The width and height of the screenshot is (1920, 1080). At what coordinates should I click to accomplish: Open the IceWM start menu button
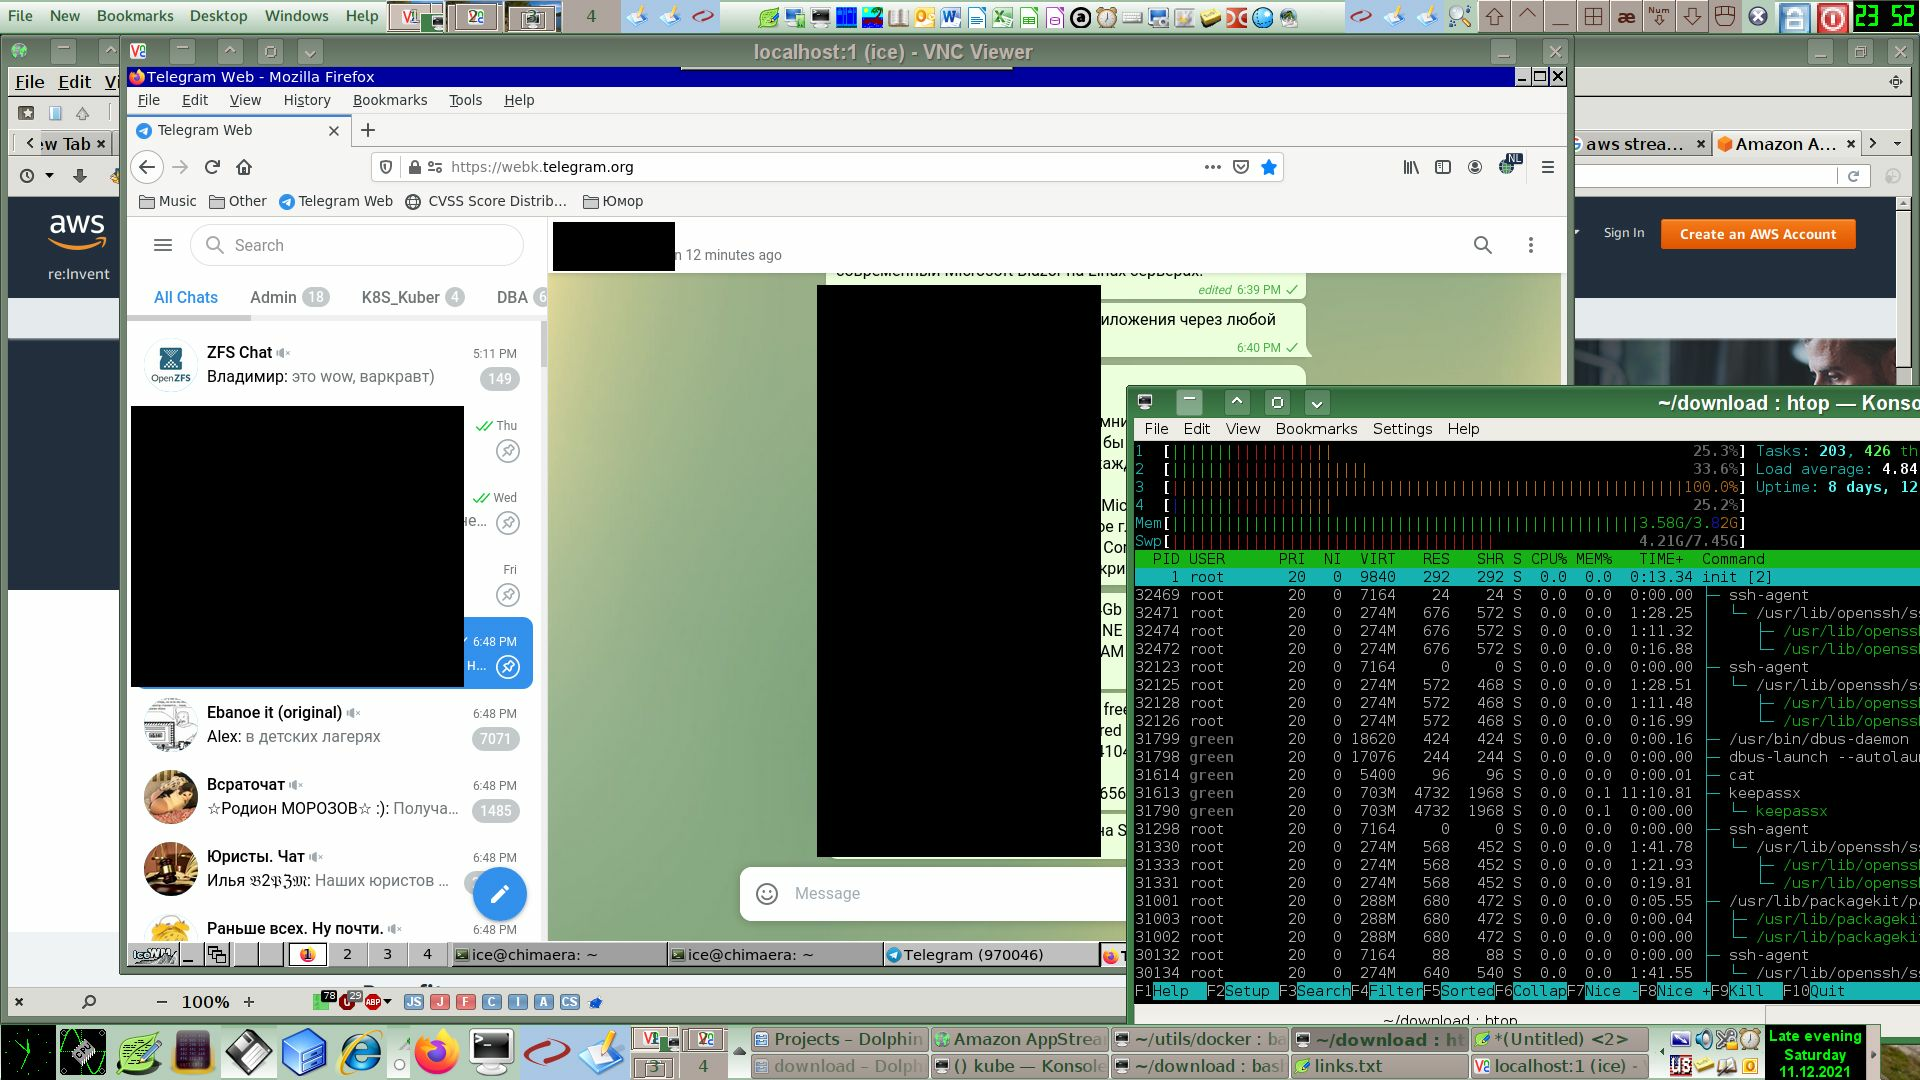point(155,955)
